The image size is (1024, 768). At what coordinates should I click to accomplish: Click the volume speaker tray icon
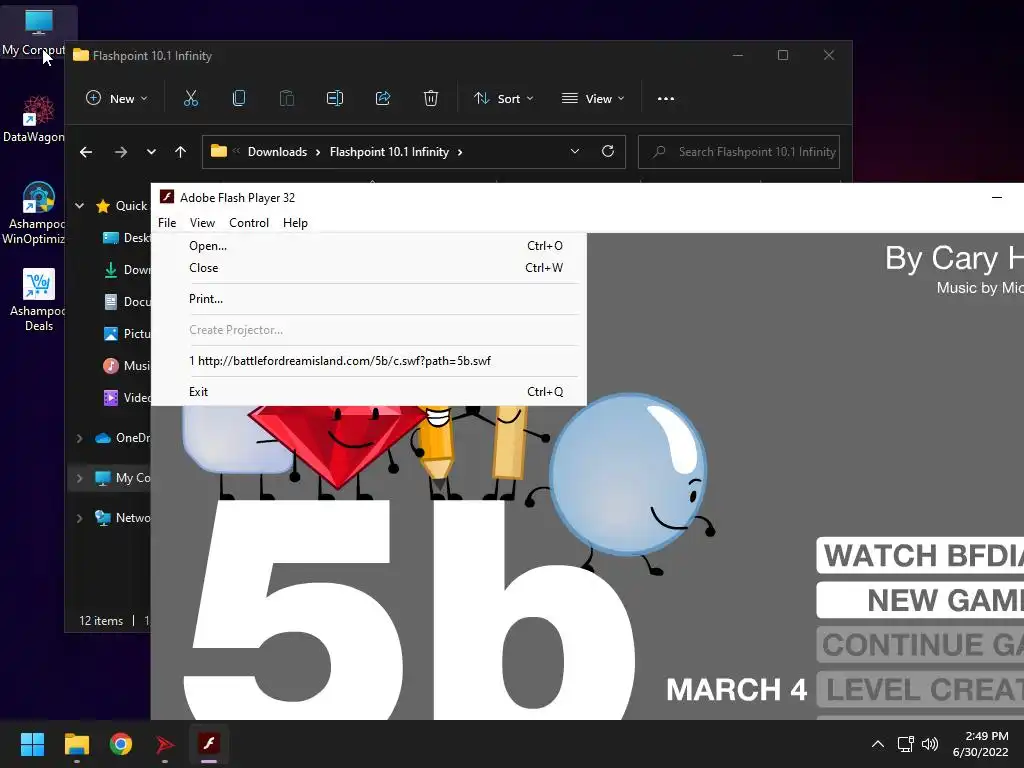coord(929,744)
